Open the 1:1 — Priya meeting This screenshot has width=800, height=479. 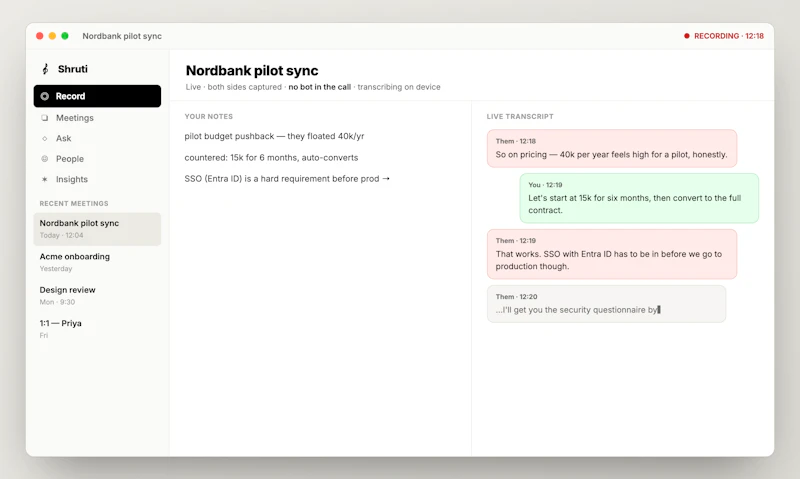[97, 329]
